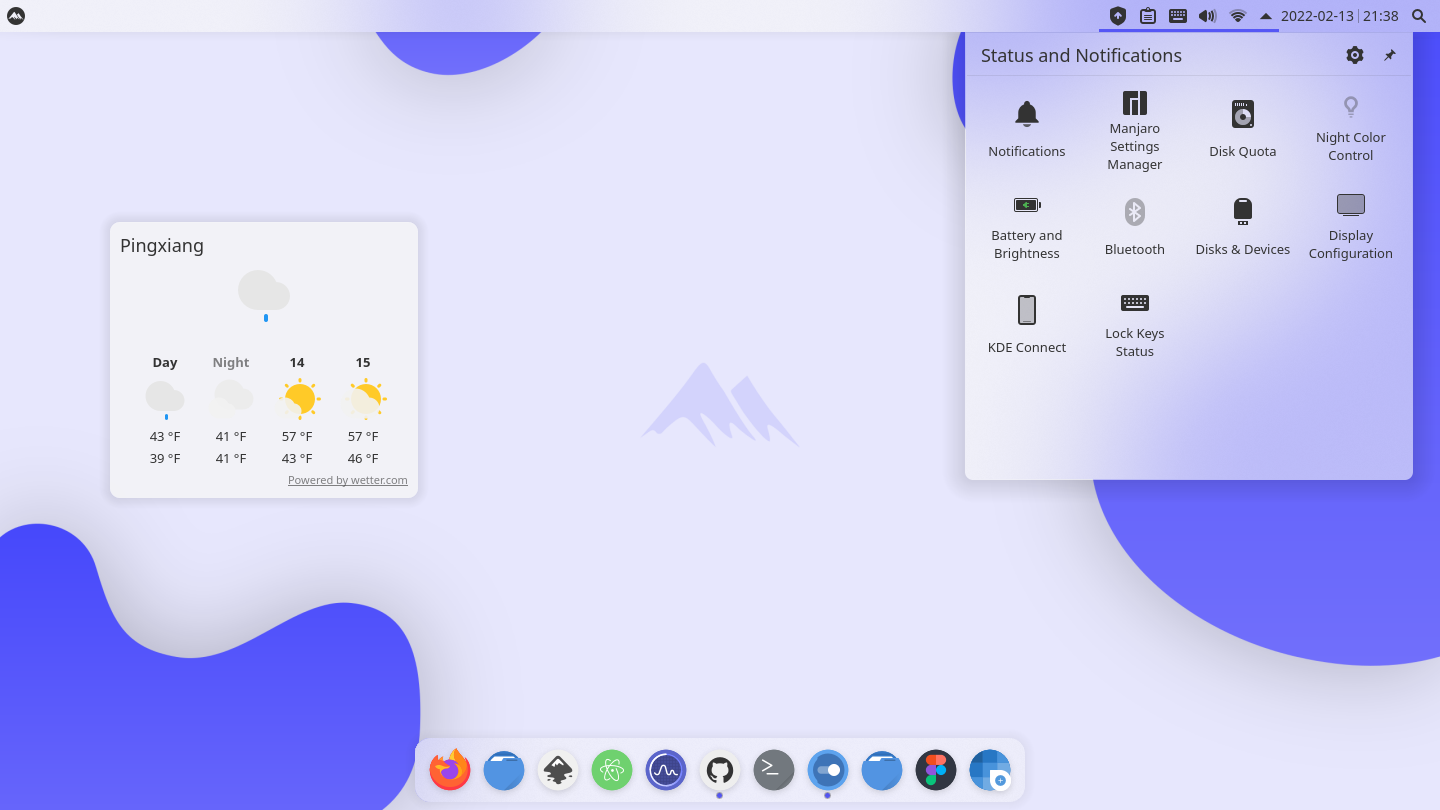Open GitHub Desktop from the dock
Screen dimensions: 1440x810
[720, 770]
